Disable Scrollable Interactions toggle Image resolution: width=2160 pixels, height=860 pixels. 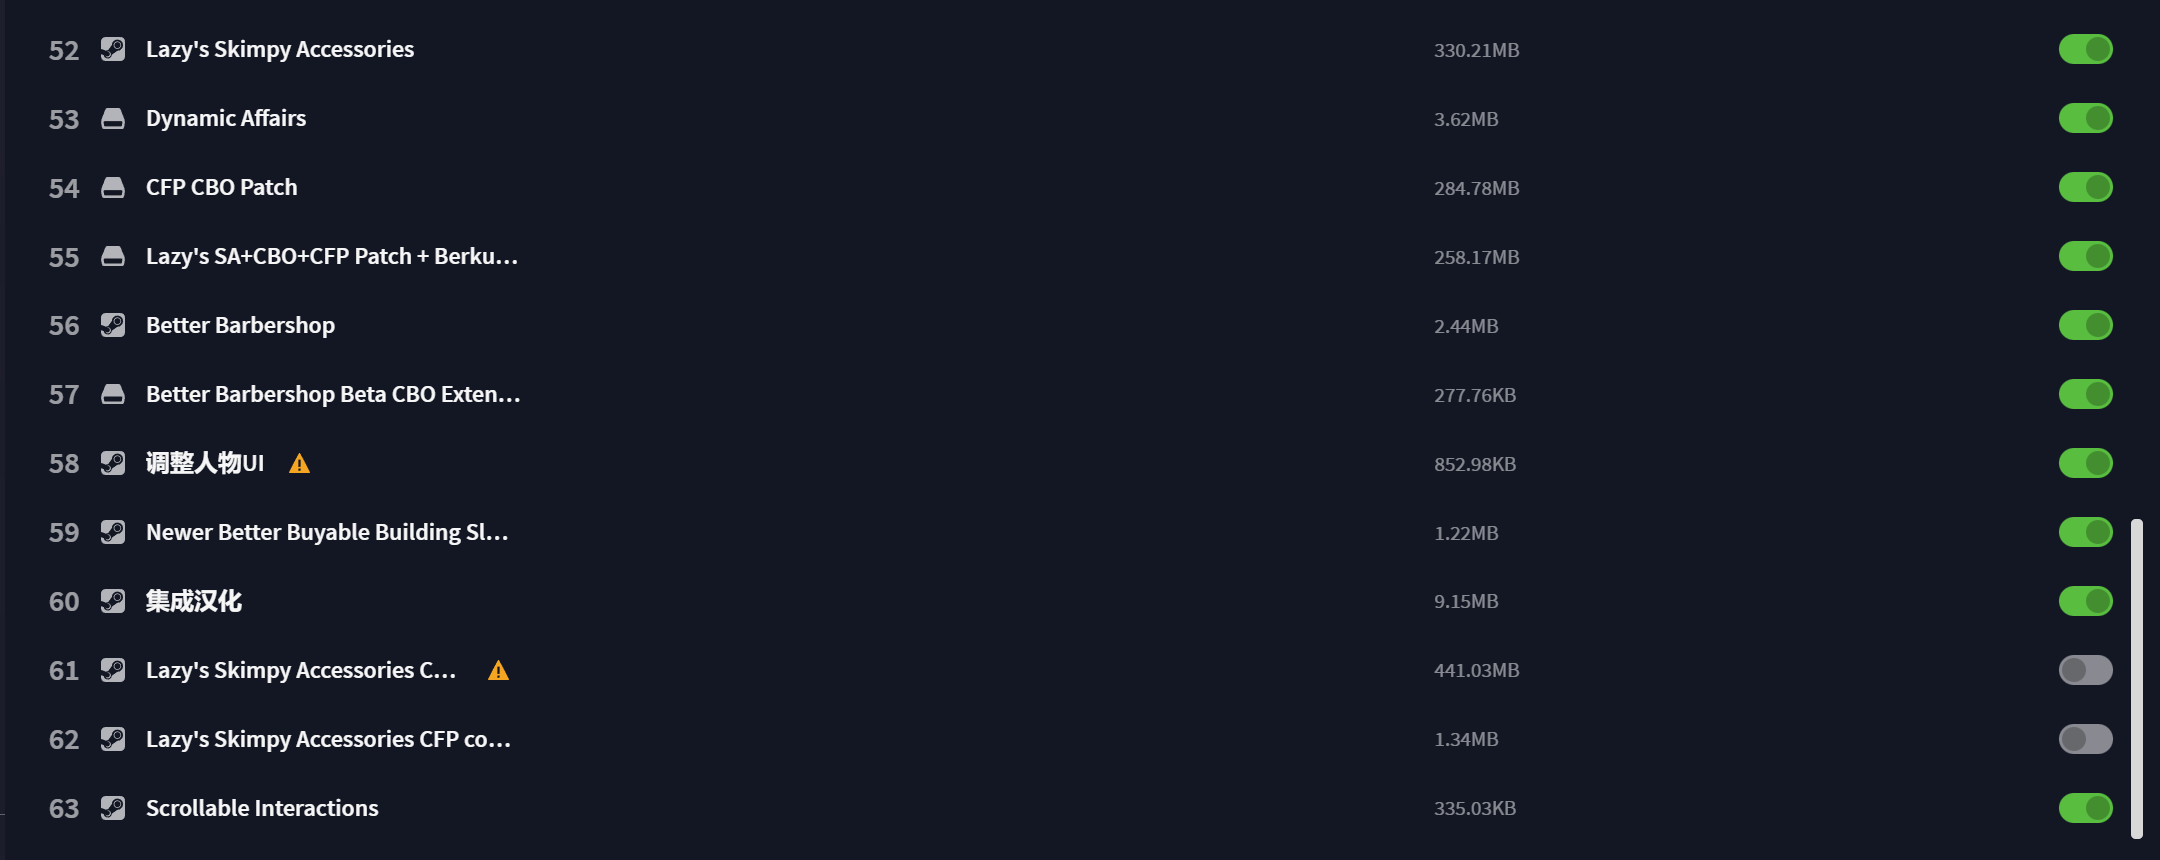pyautogui.click(x=2085, y=808)
